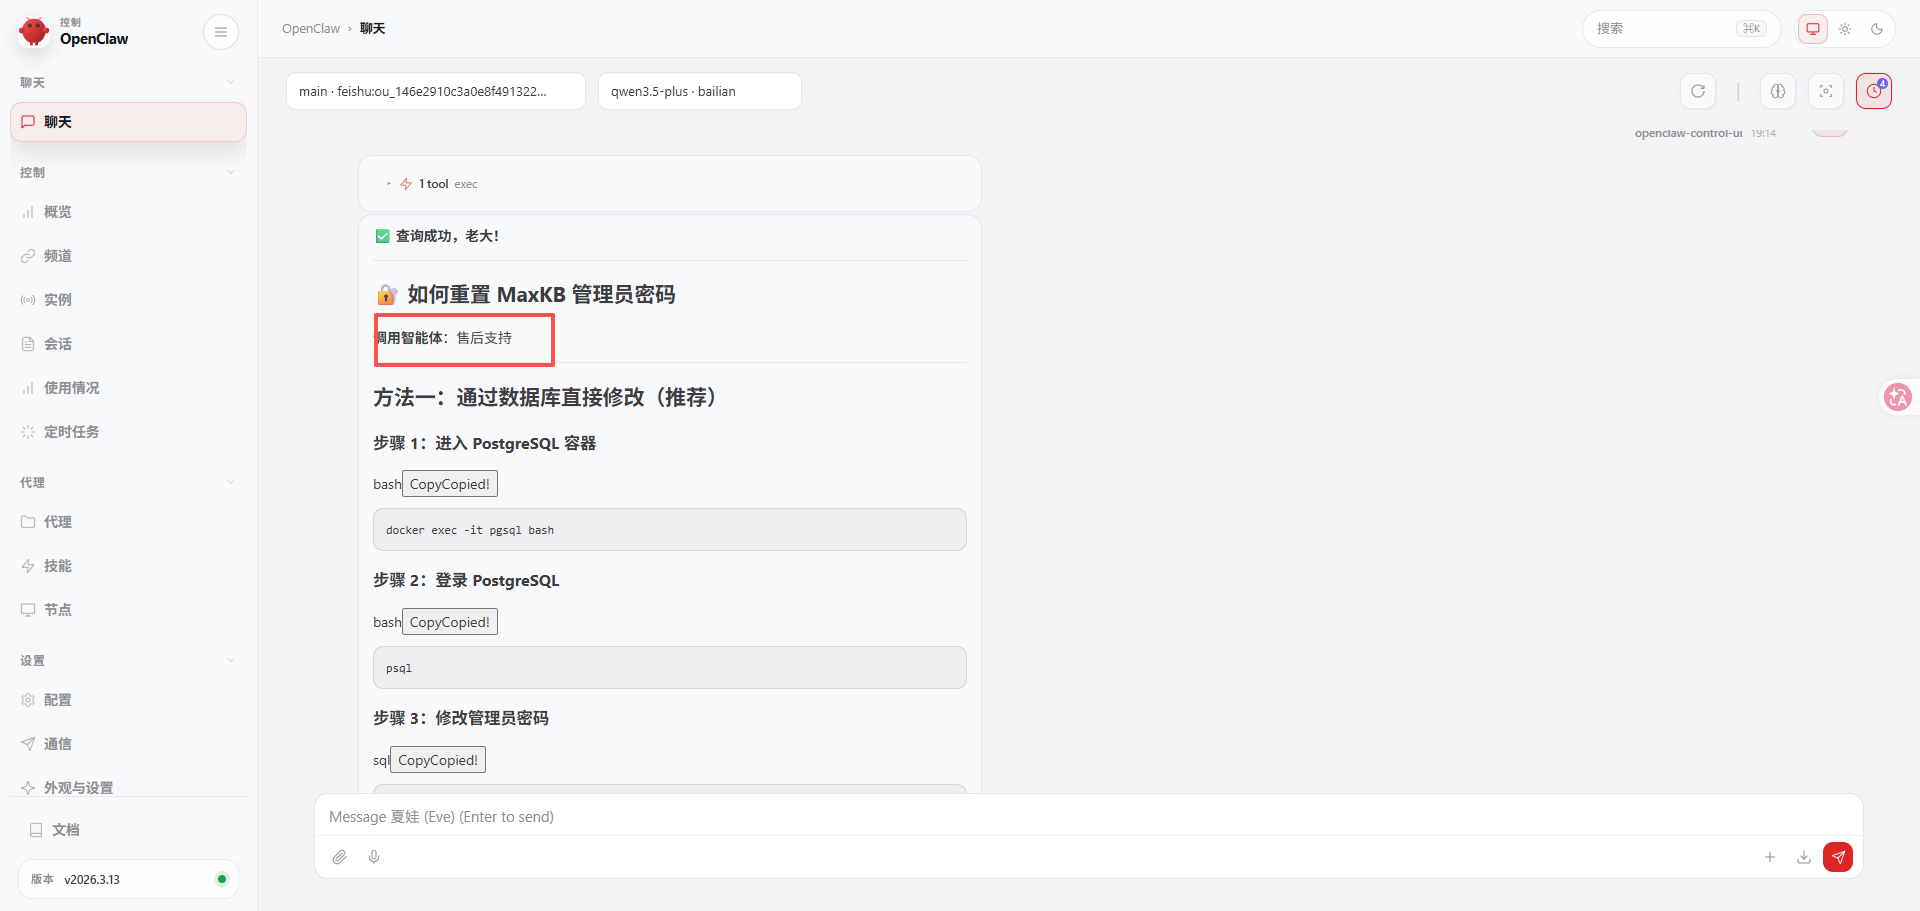Open the session selector dropdown main · feishu
The height and width of the screenshot is (911, 1920).
[435, 91]
